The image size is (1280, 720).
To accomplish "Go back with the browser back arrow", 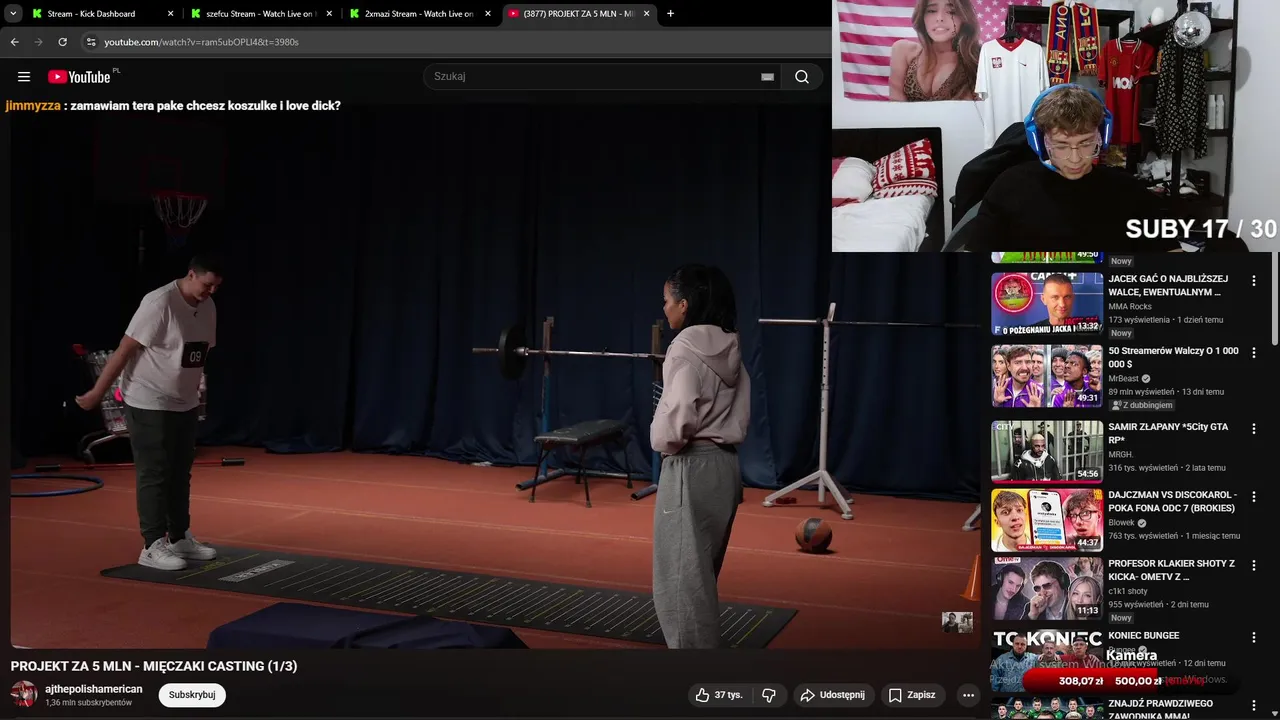I will tap(14, 42).
